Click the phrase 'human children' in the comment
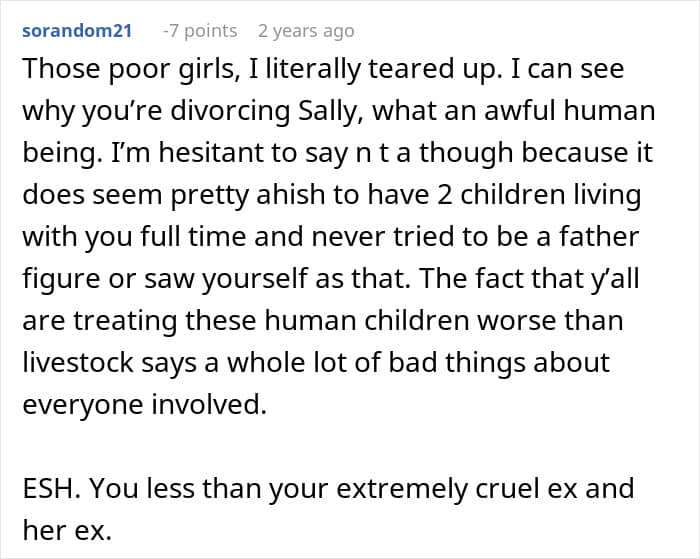700x559 pixels. tap(367, 321)
